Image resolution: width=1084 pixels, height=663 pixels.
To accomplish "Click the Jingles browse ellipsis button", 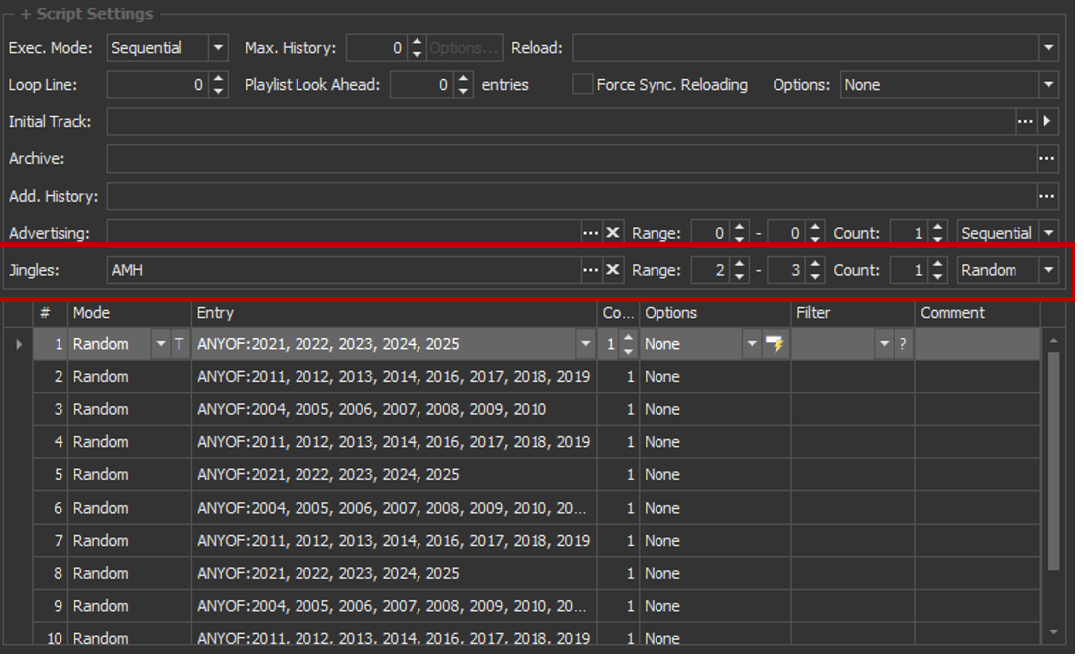I will pos(591,270).
